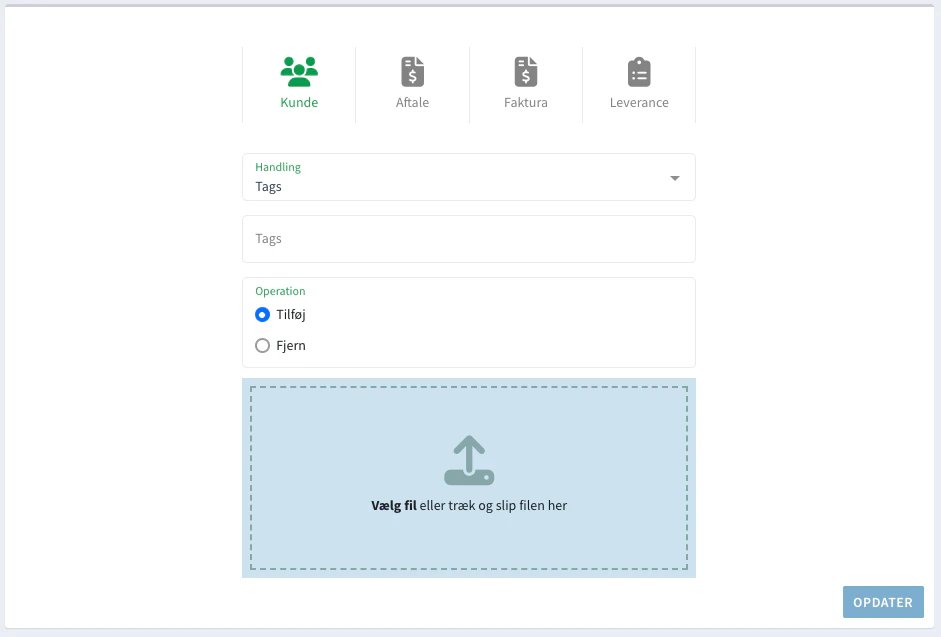Choose the Fjern radio button
The height and width of the screenshot is (637, 941).
[x=263, y=345]
